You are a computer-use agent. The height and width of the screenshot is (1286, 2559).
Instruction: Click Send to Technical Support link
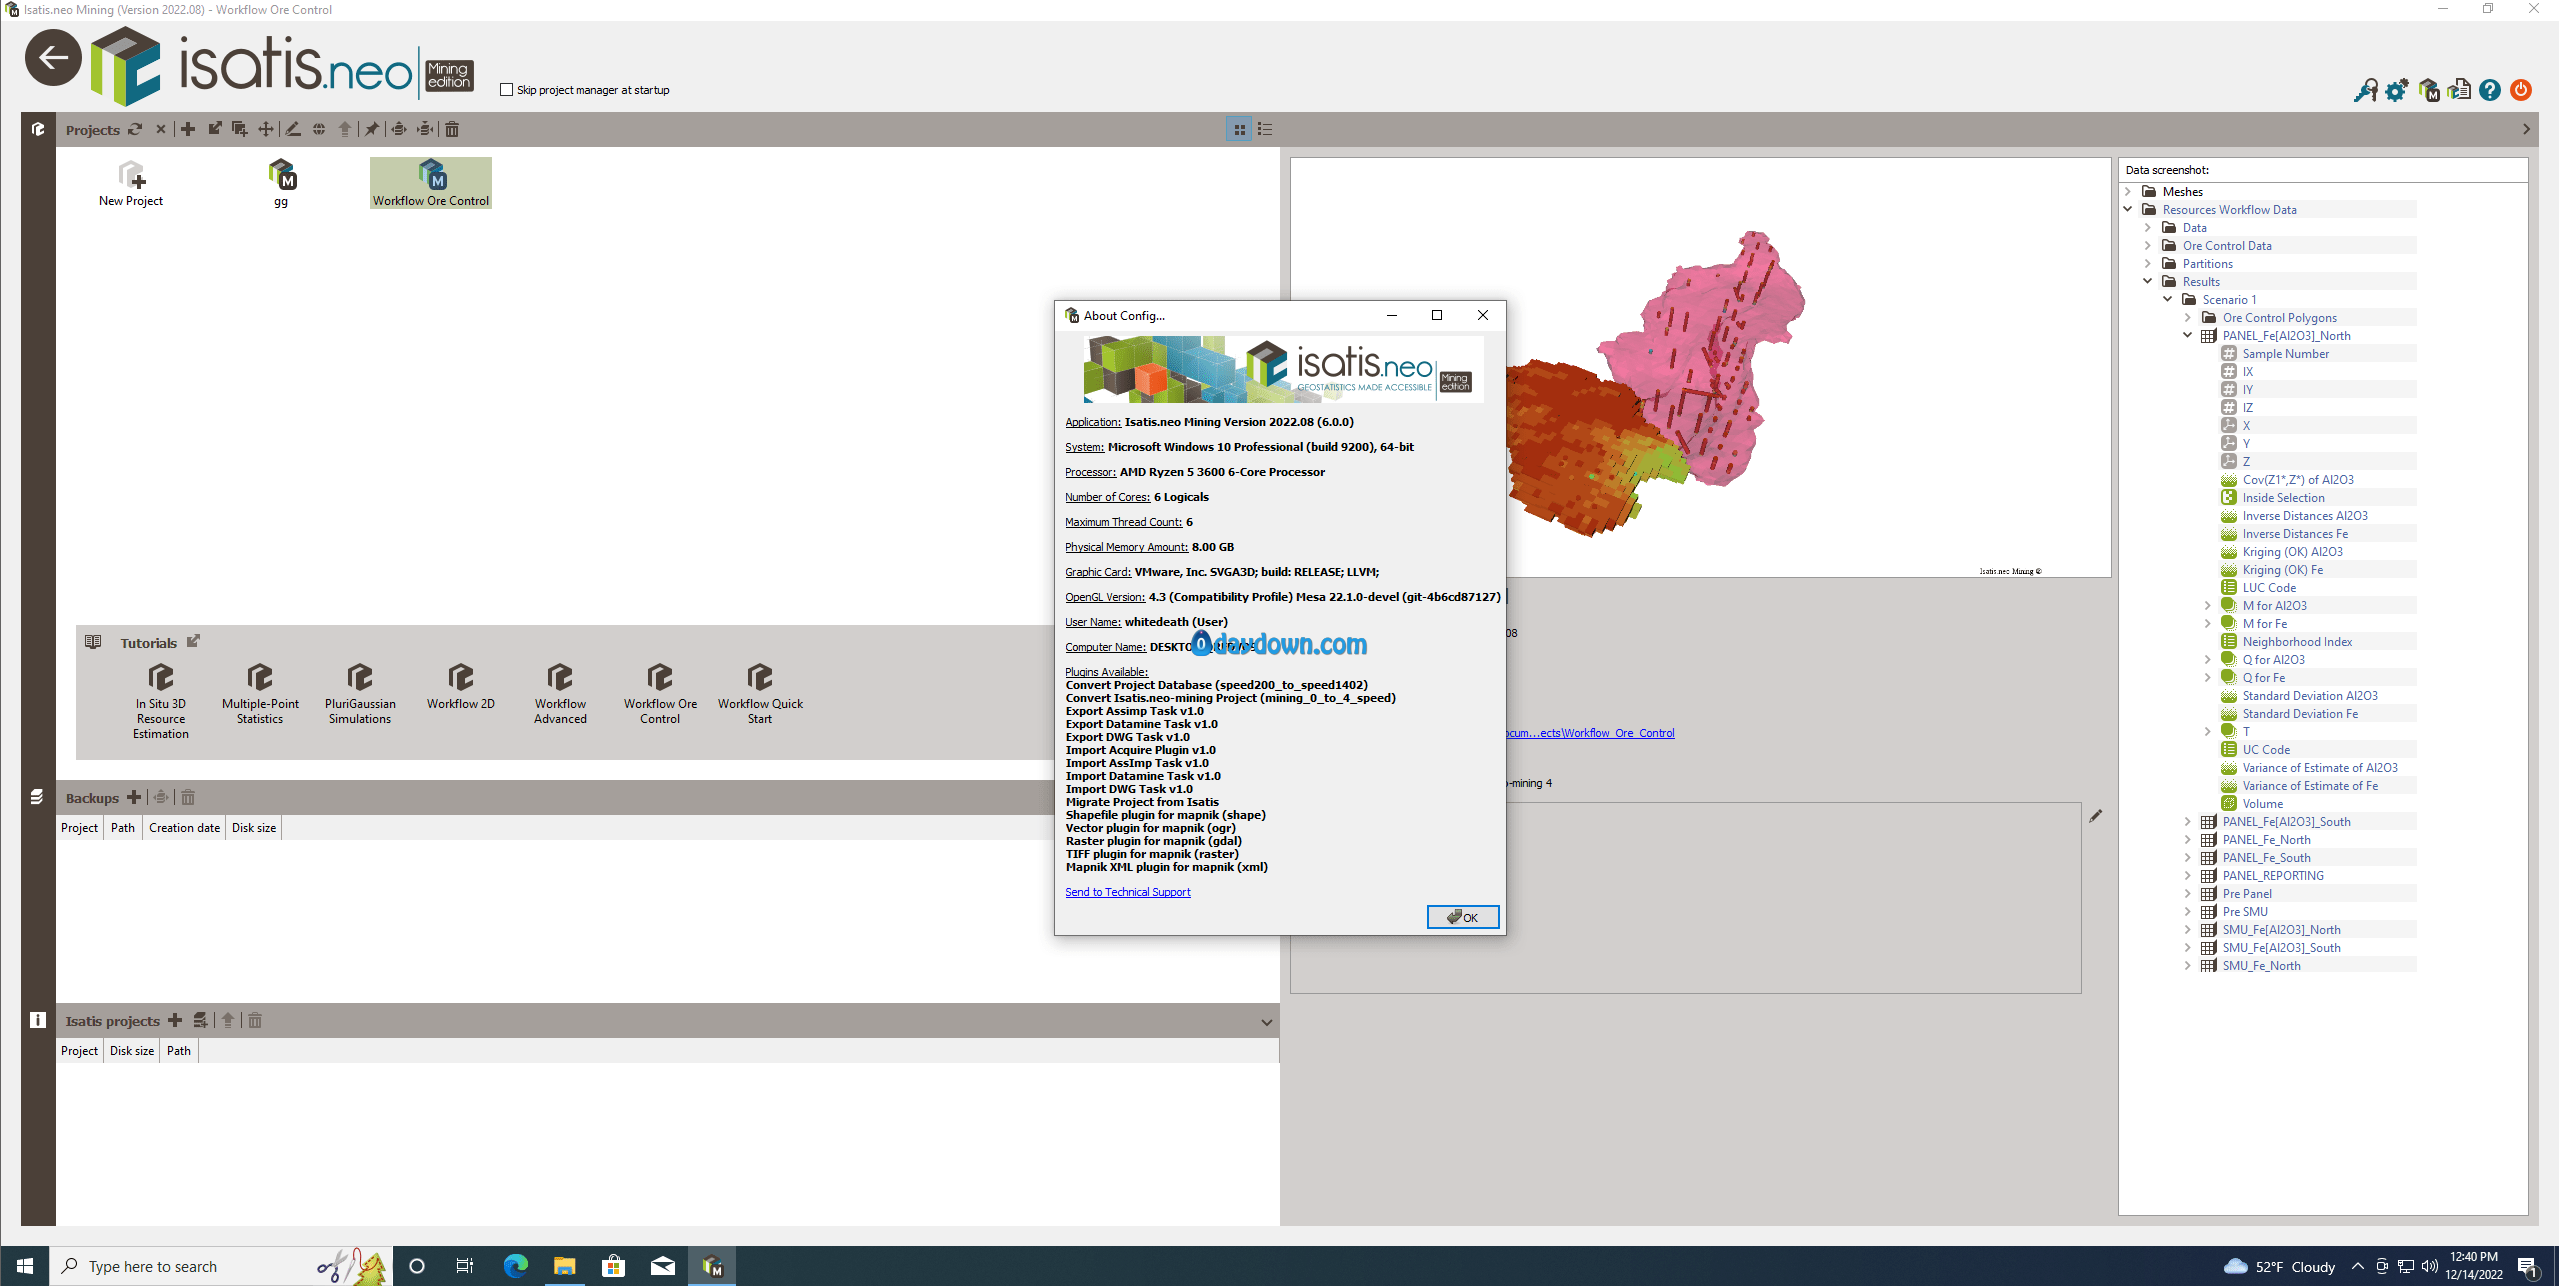click(1128, 892)
